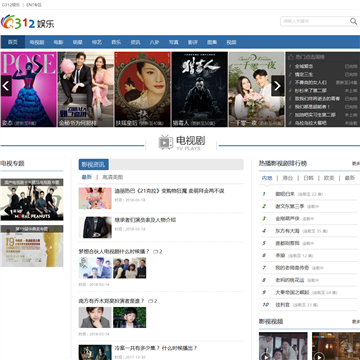Image resolution: width=360 pixels, height=360 pixels.
Task: Open the 音乐 navigation menu item
Action: pyautogui.click(x=116, y=42)
